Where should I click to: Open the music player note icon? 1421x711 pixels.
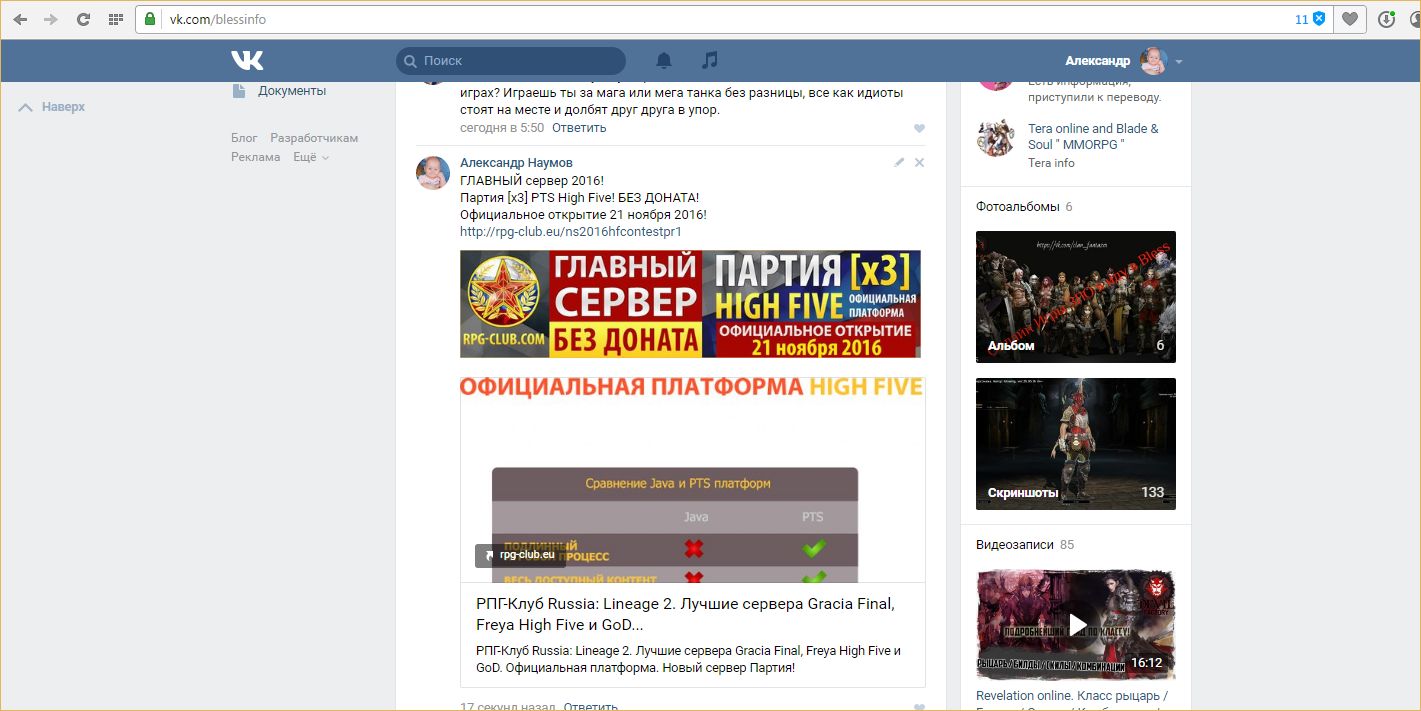[x=709, y=61]
